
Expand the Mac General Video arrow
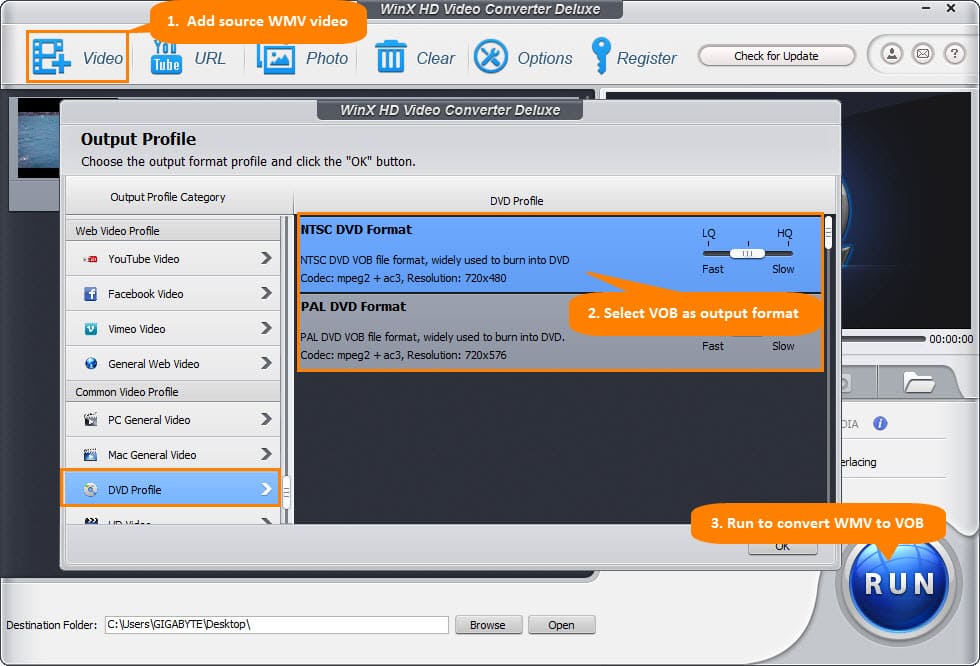click(x=266, y=454)
